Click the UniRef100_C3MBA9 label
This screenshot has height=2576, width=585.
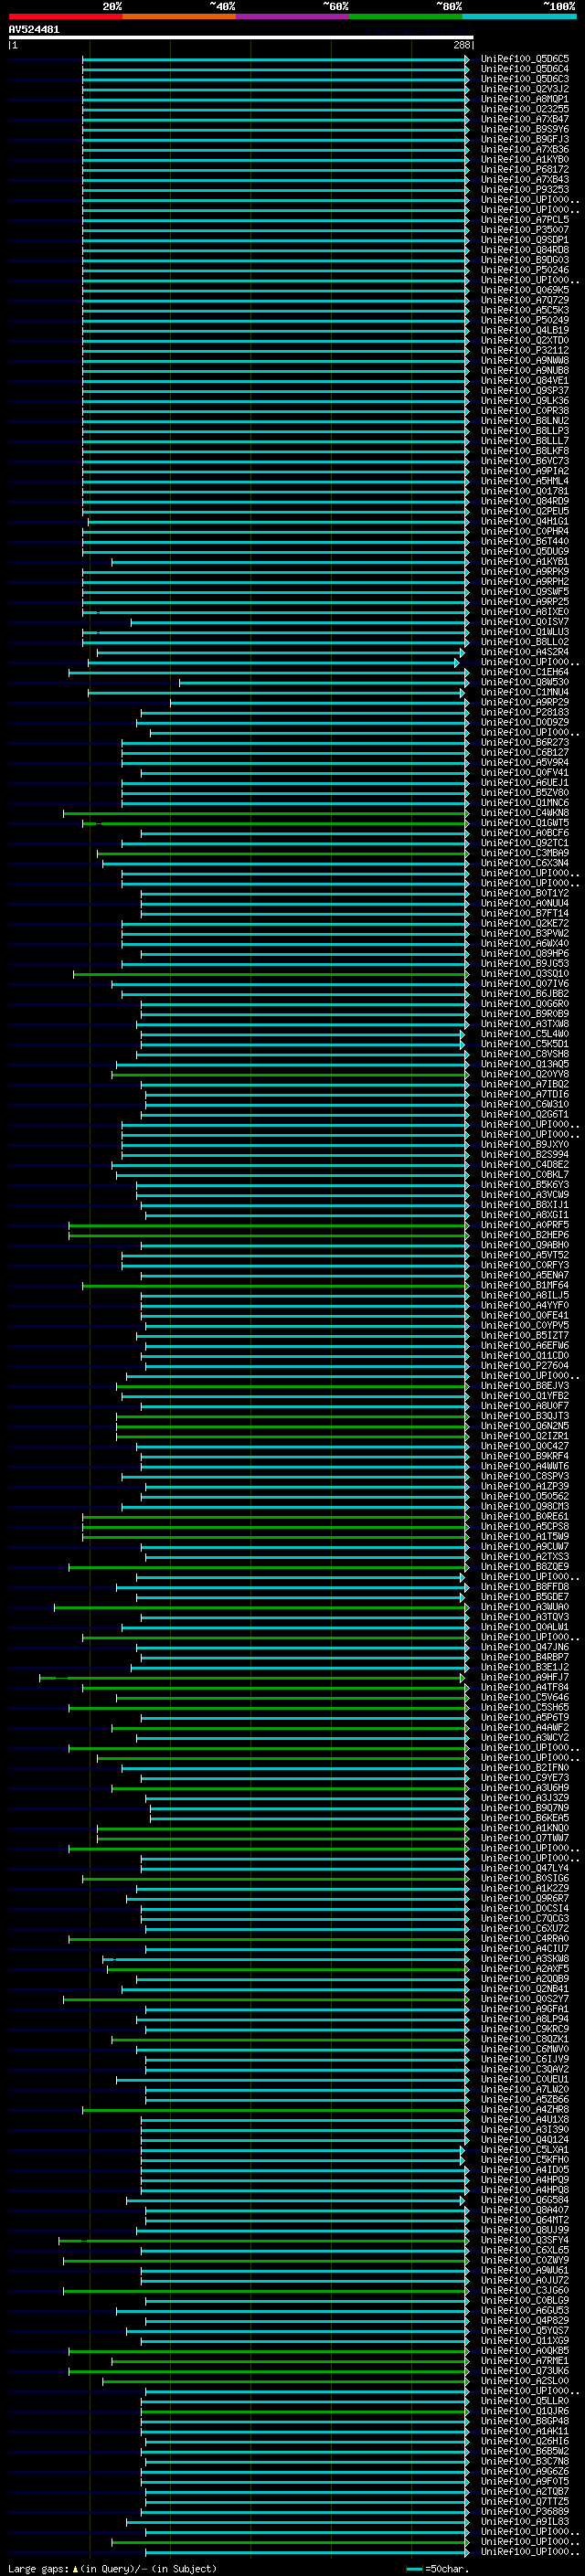525,853
